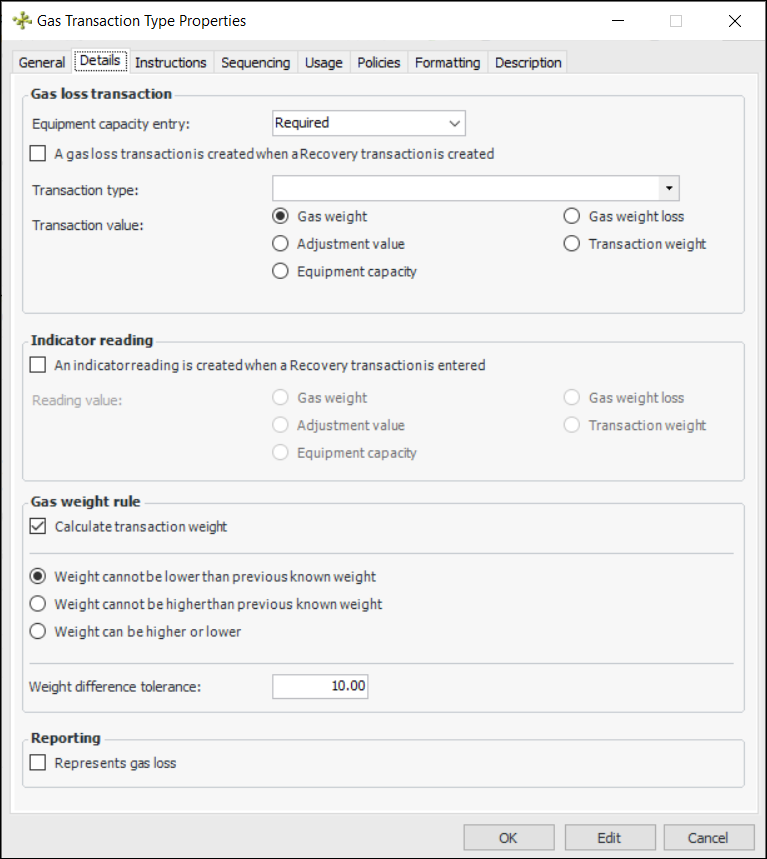Enable indicator reading creation checkbox
The height and width of the screenshot is (859, 767).
point(38,365)
